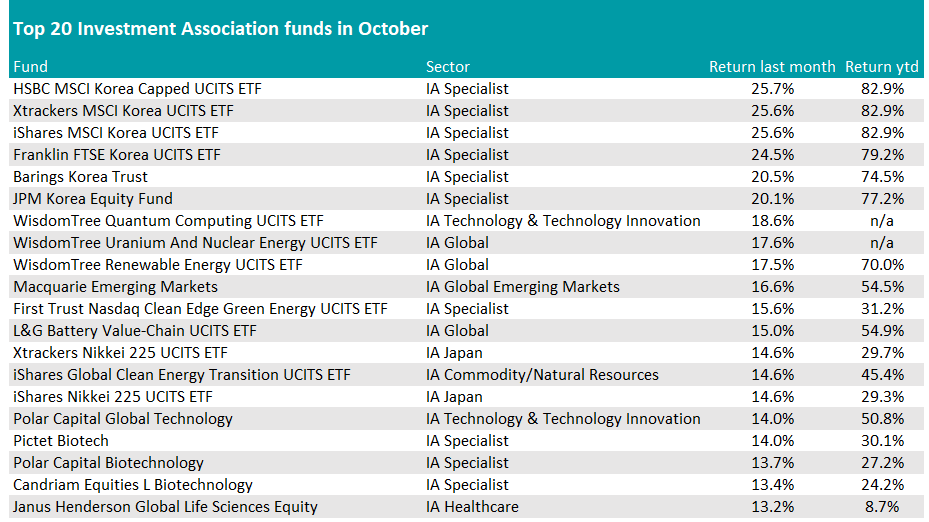This screenshot has width=929, height=522.
Task: Click the table title 'Top 20 Investment Association funds'
Action: pyautogui.click(x=220, y=29)
